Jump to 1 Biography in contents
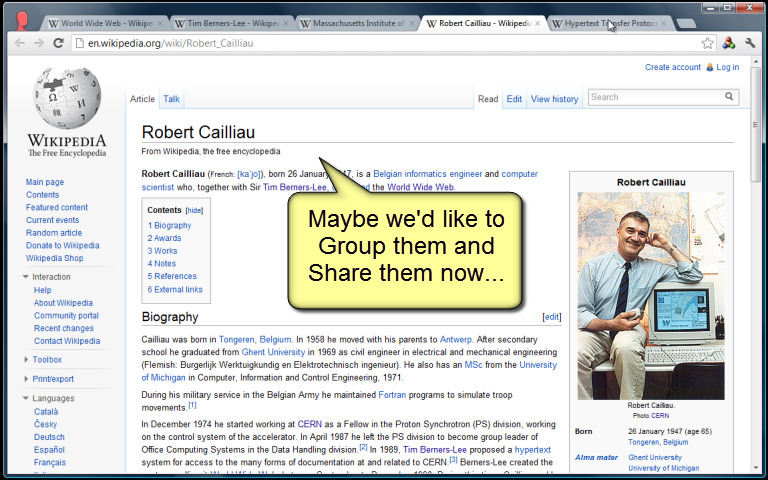Screen dimensions: 768x480 pyautogui.click(x=169, y=225)
